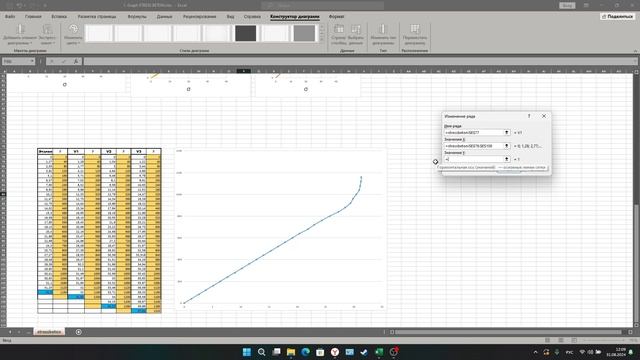Image resolution: width=640 pixels, height=360 pixels.
Task: Select the sheet tab at bottom
Action: tap(49, 332)
